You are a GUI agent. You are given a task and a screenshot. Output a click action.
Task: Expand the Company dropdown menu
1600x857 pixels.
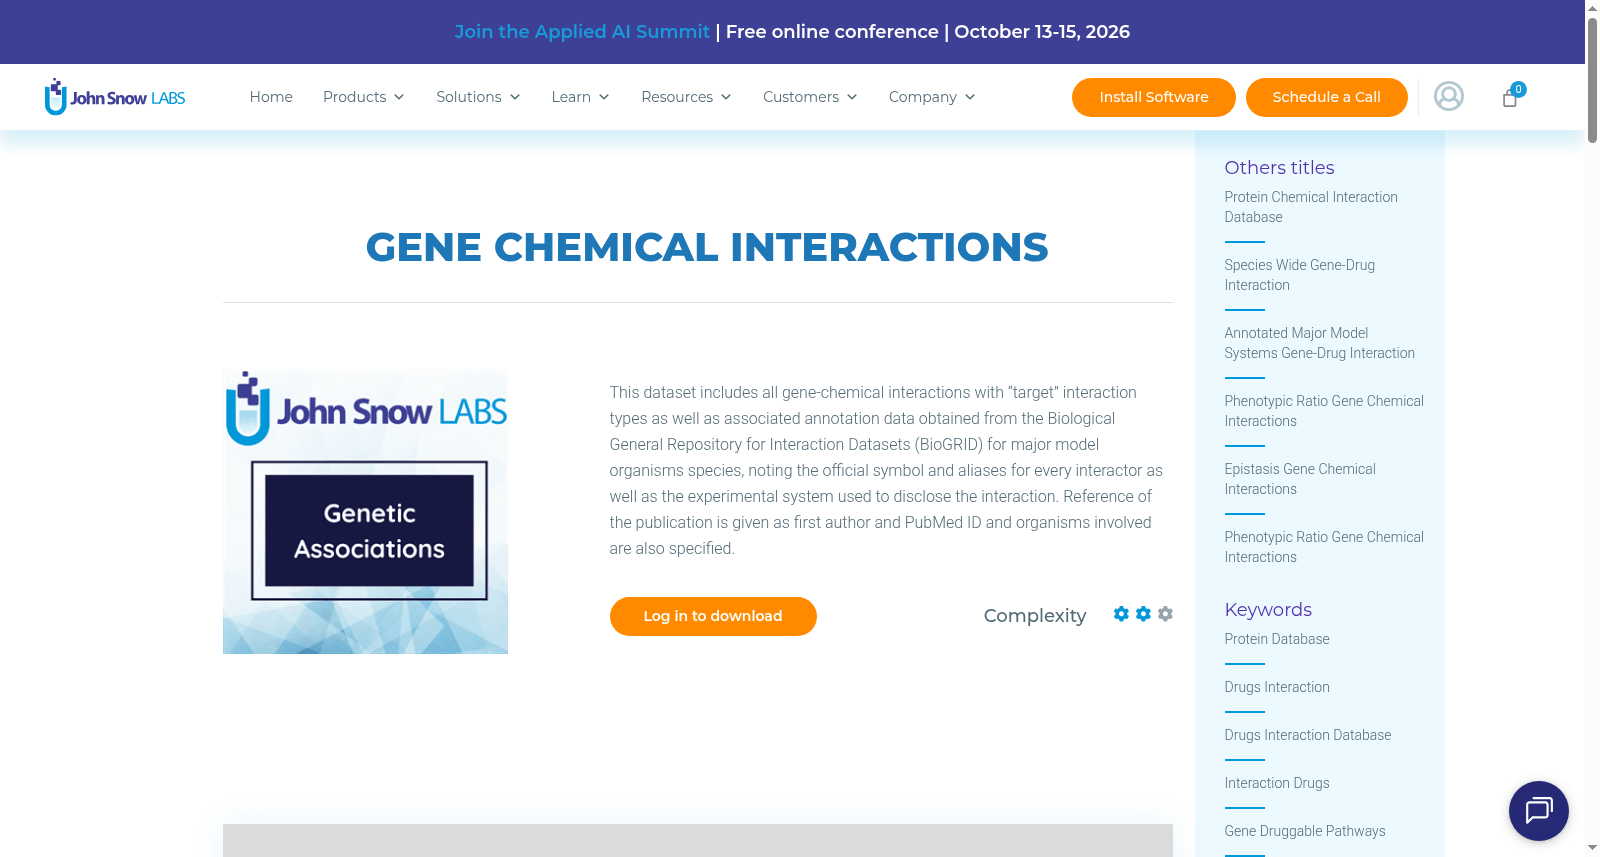click(x=932, y=97)
